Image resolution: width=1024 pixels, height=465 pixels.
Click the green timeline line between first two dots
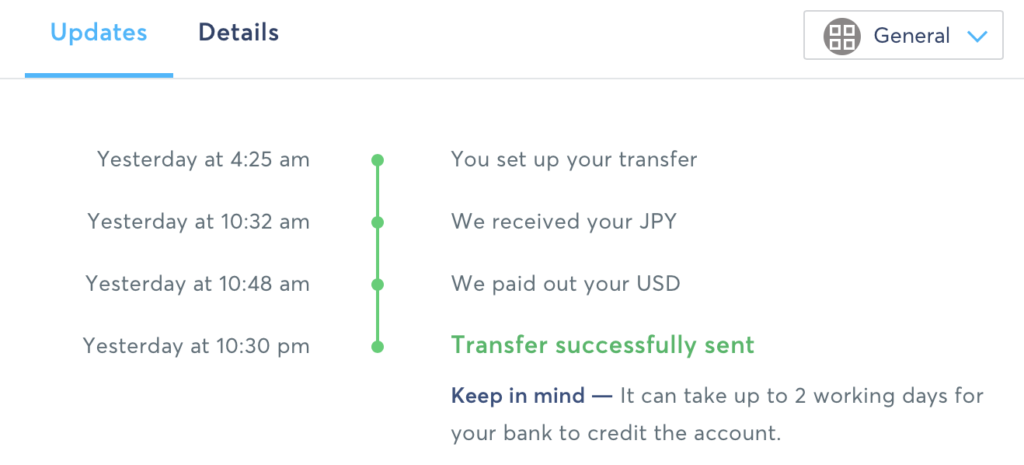377,191
